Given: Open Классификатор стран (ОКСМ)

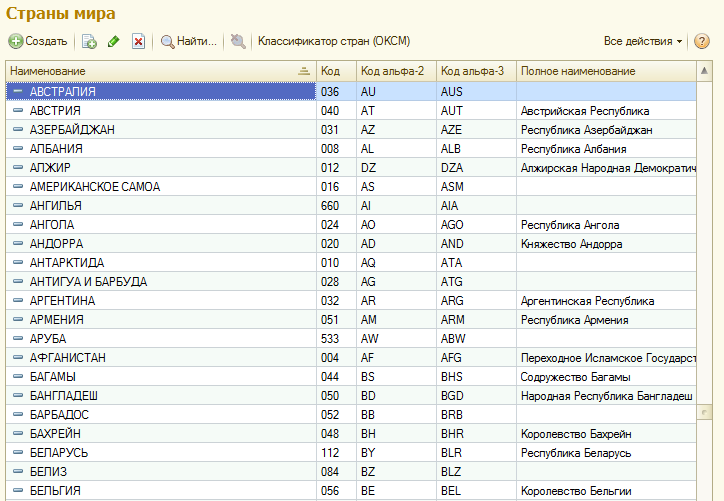Looking at the screenshot, I should tap(334, 41).
